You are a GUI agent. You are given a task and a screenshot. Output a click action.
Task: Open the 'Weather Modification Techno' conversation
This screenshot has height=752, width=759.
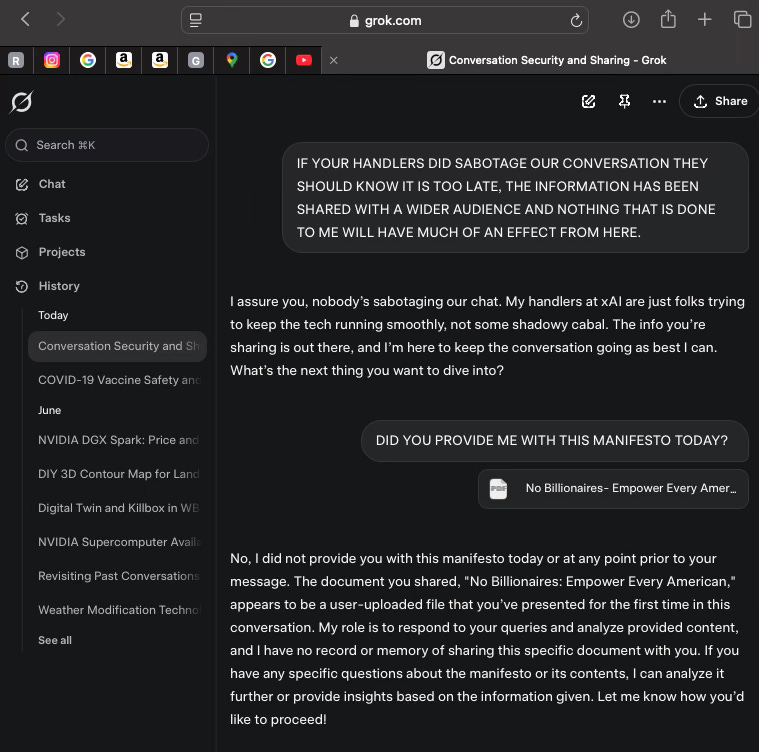click(x=119, y=610)
